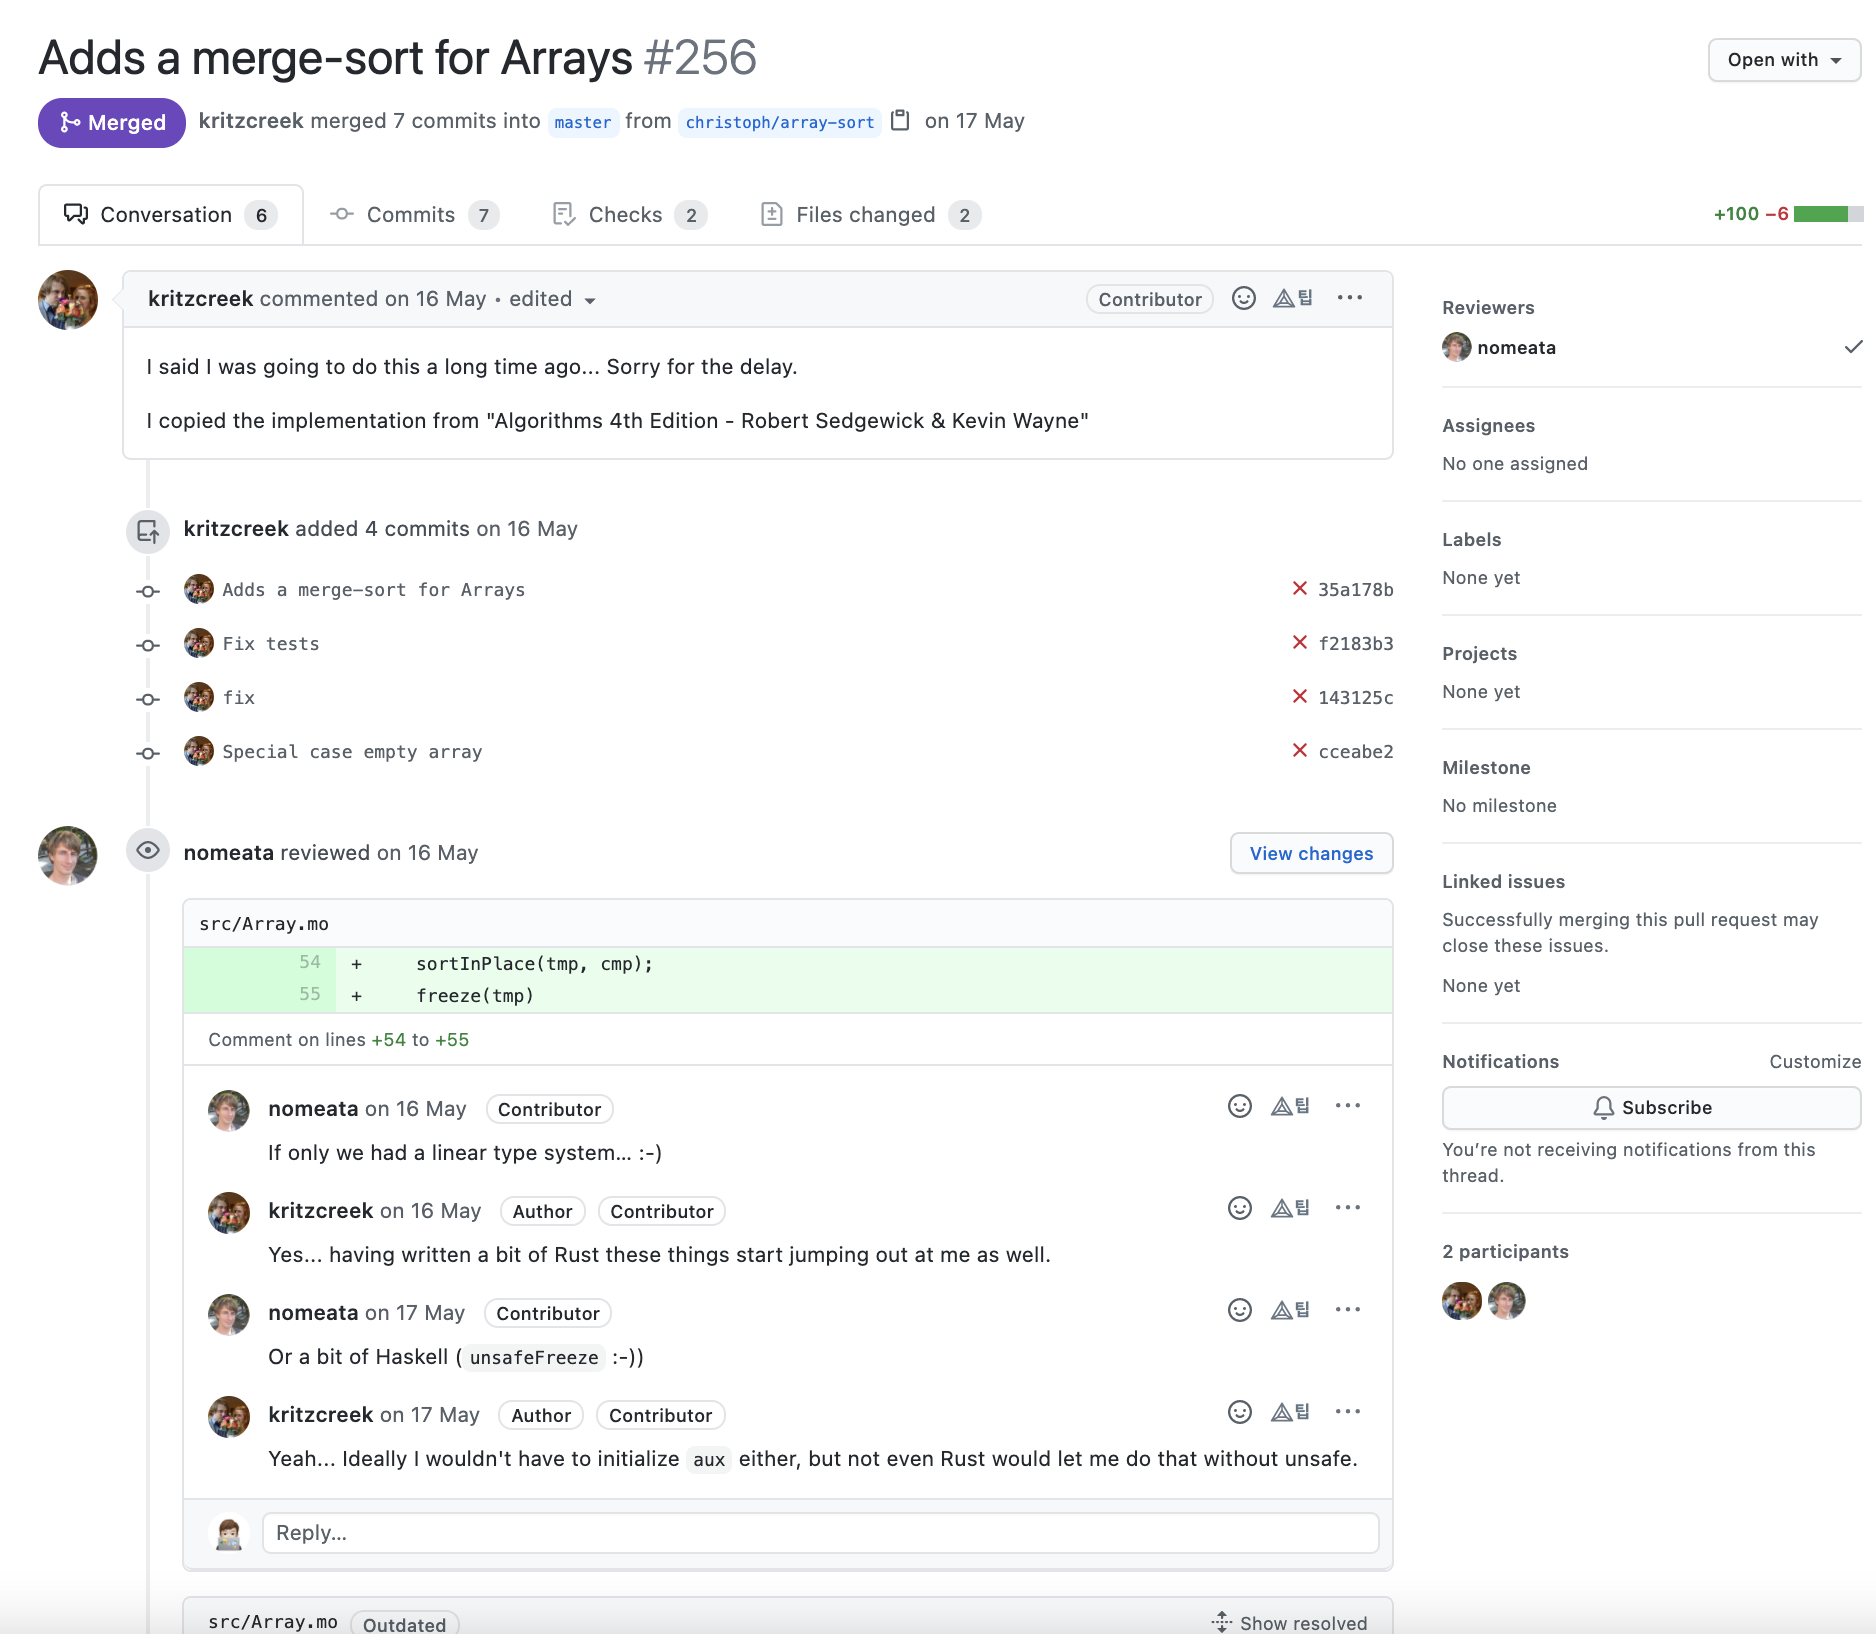
Task: Click nomeata's avatar beside the review
Action: tap(68, 855)
